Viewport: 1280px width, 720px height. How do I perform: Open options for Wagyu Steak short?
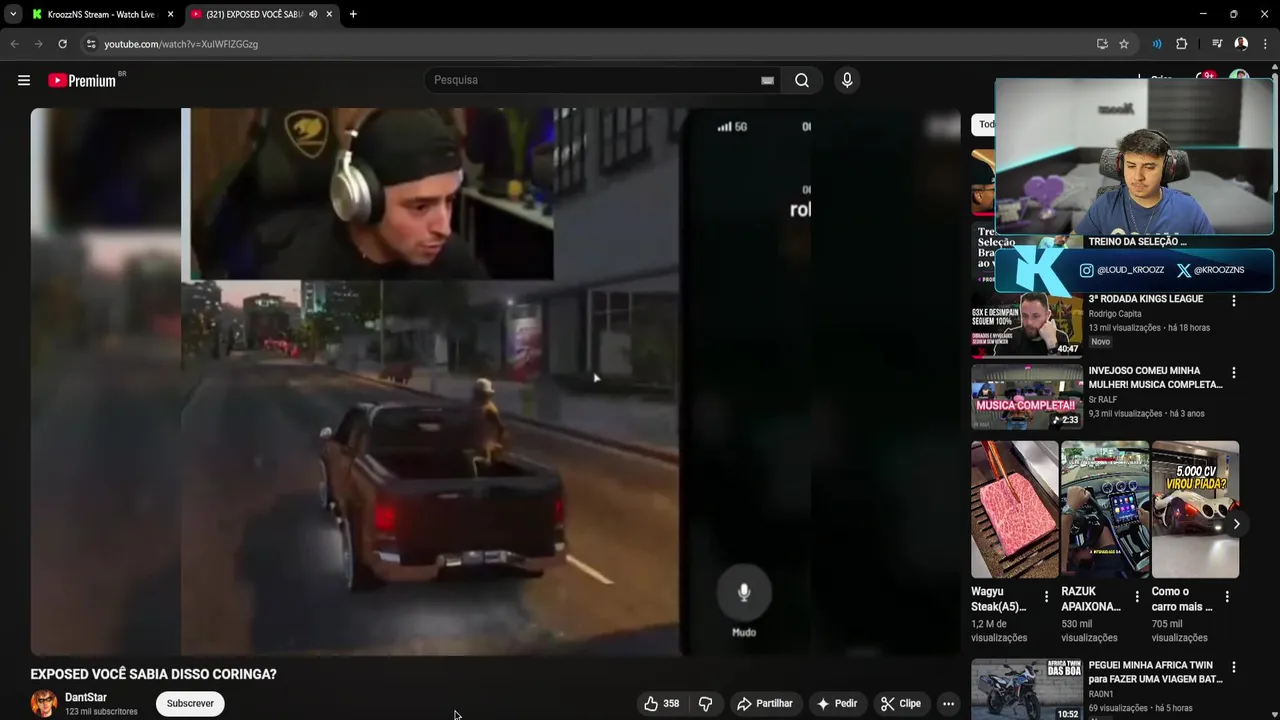pyautogui.click(x=1046, y=597)
